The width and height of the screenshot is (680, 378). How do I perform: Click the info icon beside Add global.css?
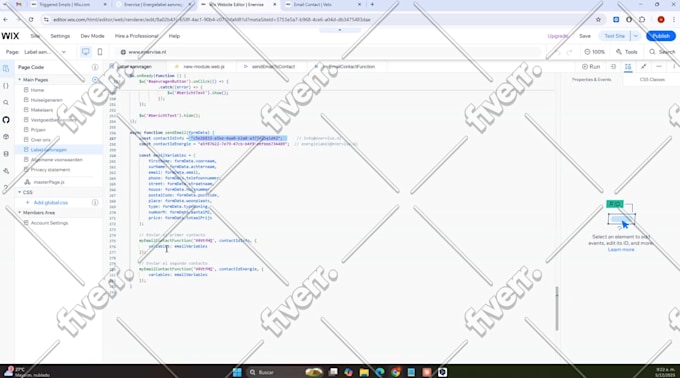coord(95,202)
